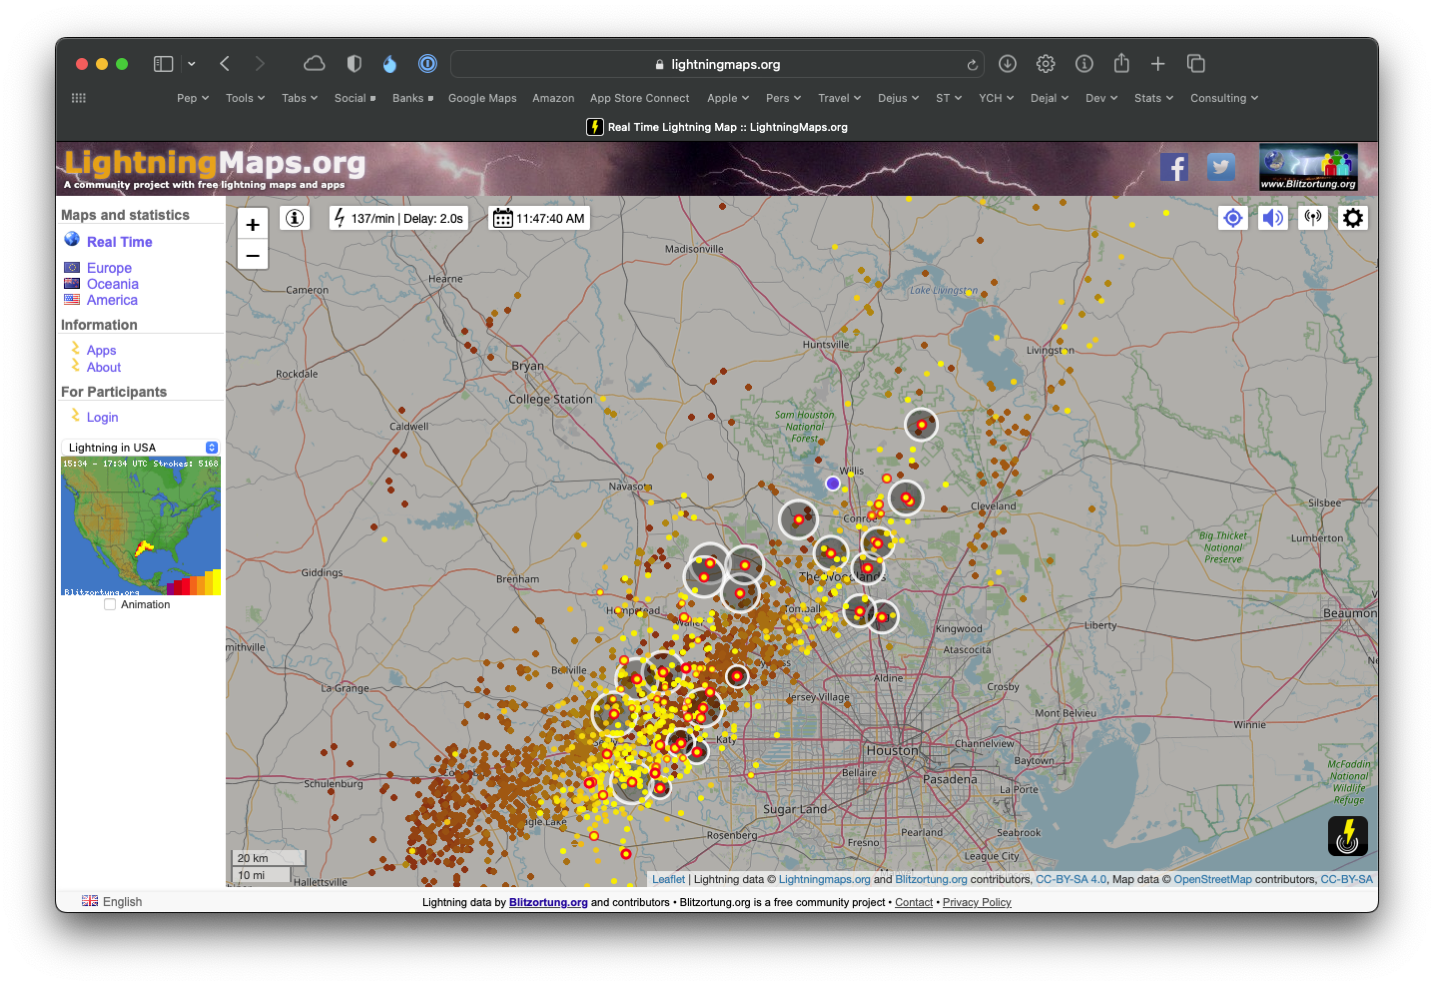Open iCloud tabs cloud icon

pos(314,64)
